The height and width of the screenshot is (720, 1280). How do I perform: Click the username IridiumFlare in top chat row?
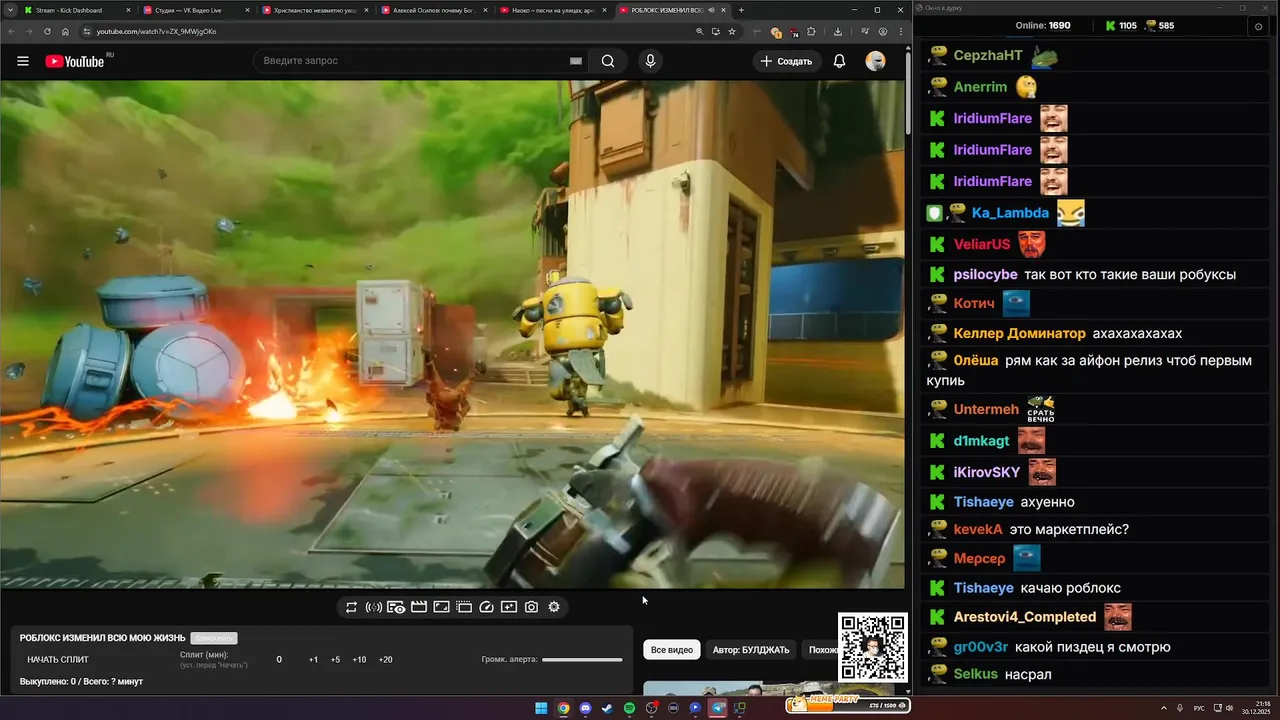click(x=993, y=118)
